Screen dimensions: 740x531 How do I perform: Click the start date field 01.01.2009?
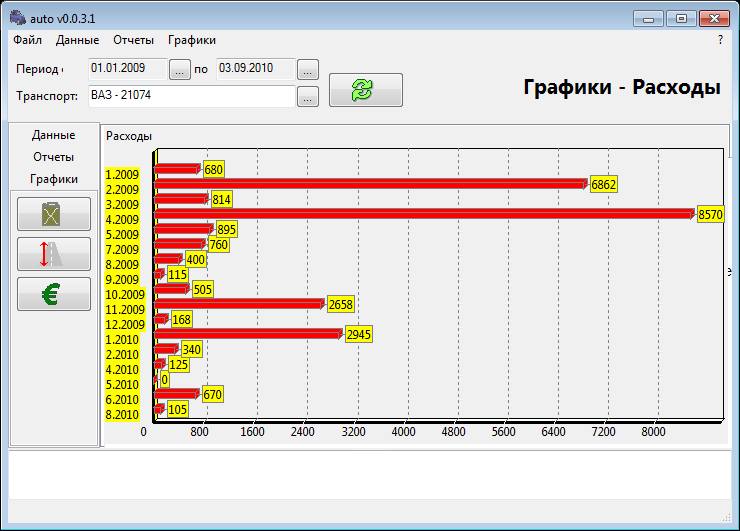point(128,68)
